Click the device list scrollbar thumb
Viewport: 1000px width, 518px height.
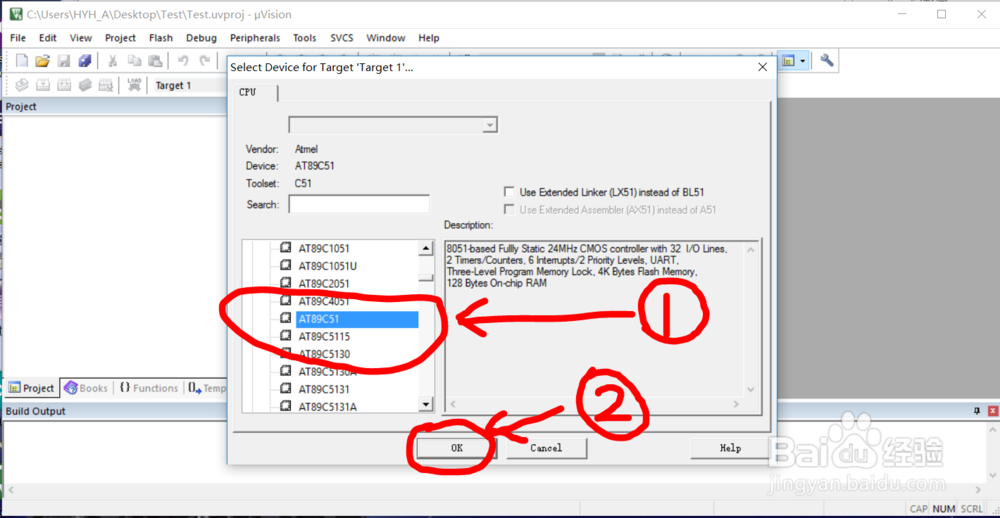[x=425, y=278]
